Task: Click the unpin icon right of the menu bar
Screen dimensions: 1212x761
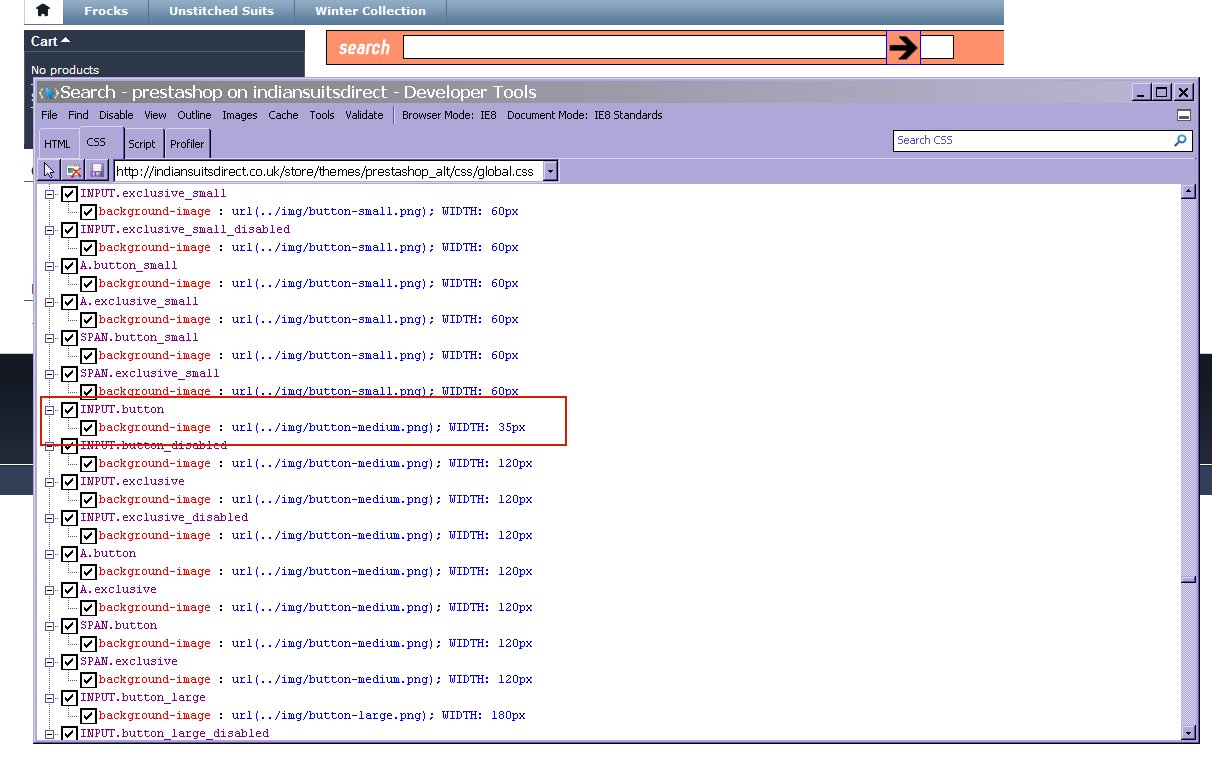Action: pos(1184,116)
